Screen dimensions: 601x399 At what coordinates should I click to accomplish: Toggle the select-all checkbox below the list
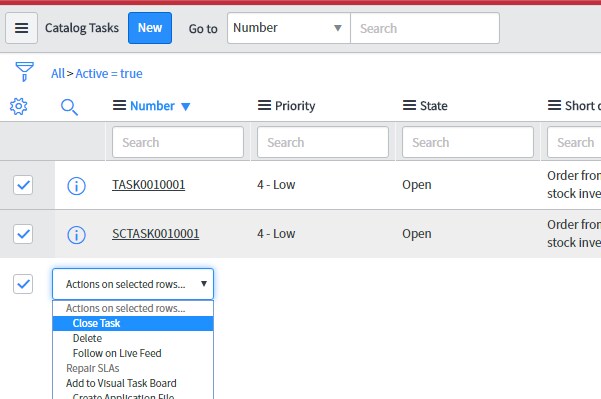pyautogui.click(x=23, y=284)
